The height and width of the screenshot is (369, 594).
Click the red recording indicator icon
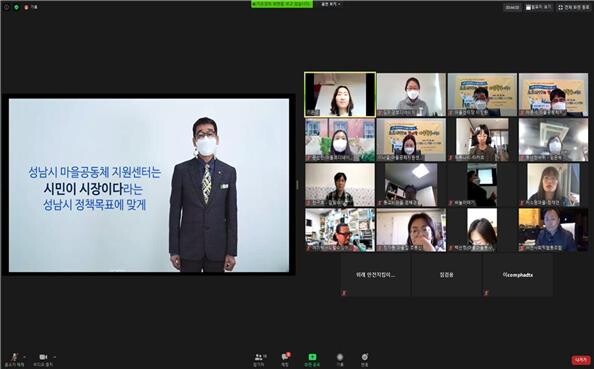26,7
